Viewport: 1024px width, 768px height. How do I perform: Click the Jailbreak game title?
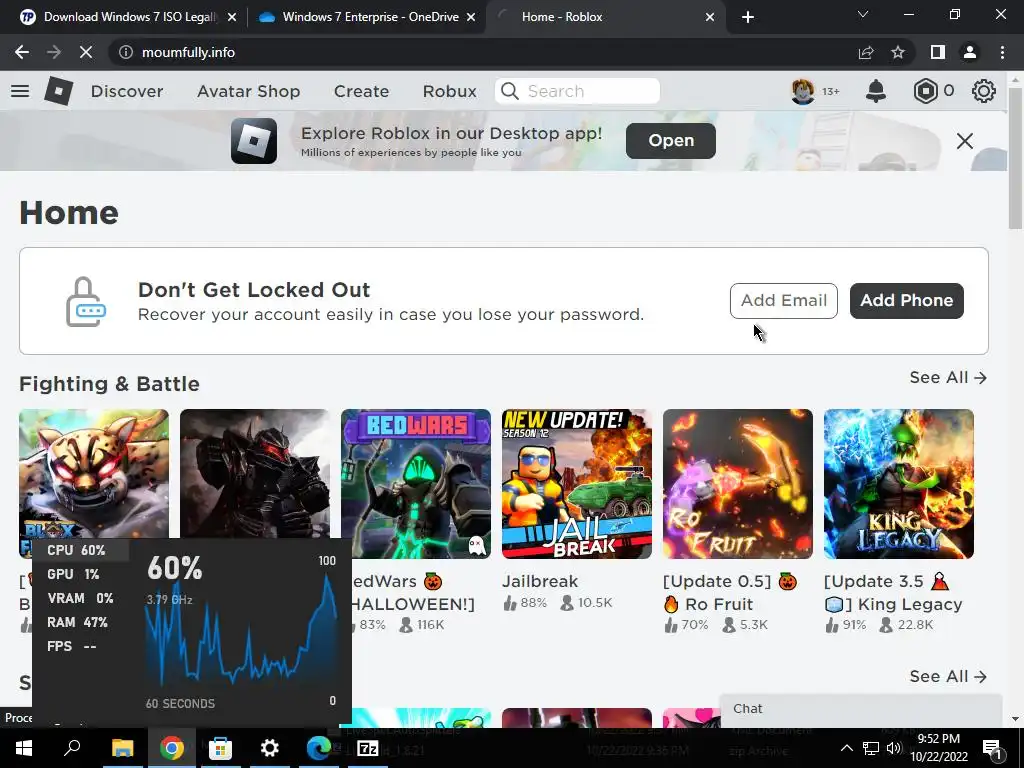(540, 581)
